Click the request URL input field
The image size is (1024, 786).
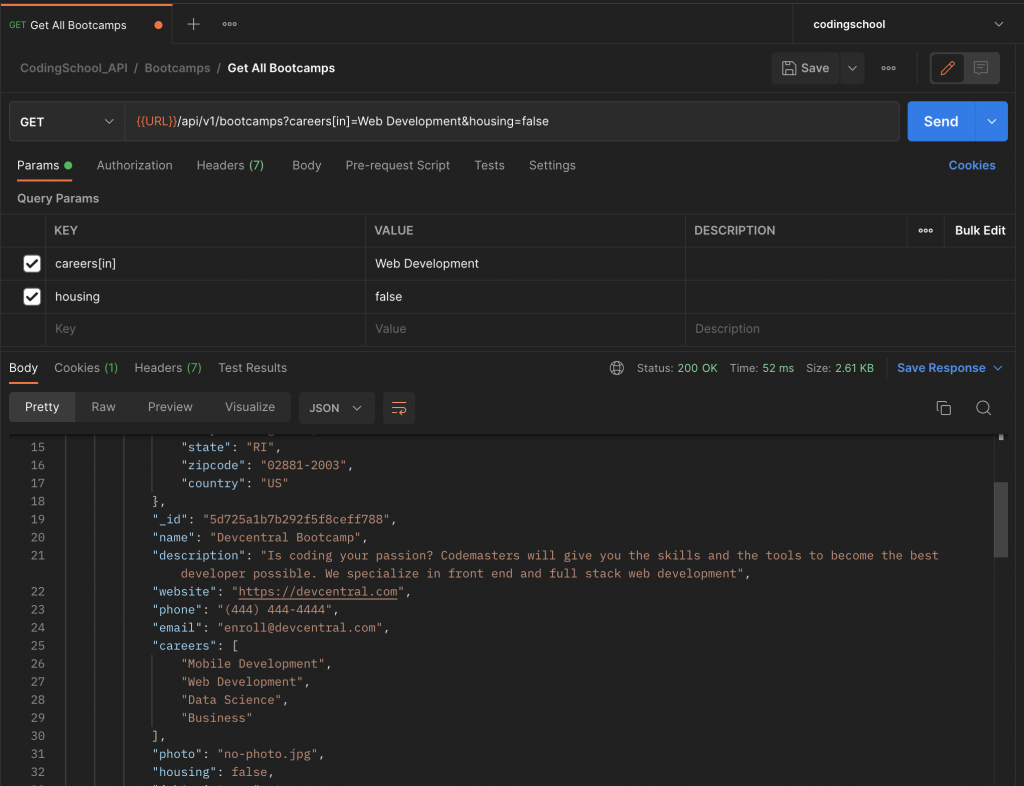511,121
